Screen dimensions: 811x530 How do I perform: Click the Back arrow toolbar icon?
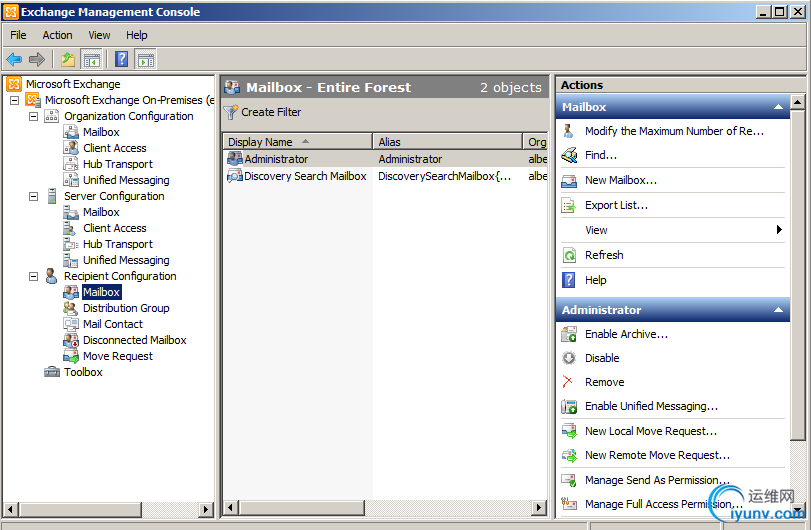(x=14, y=59)
